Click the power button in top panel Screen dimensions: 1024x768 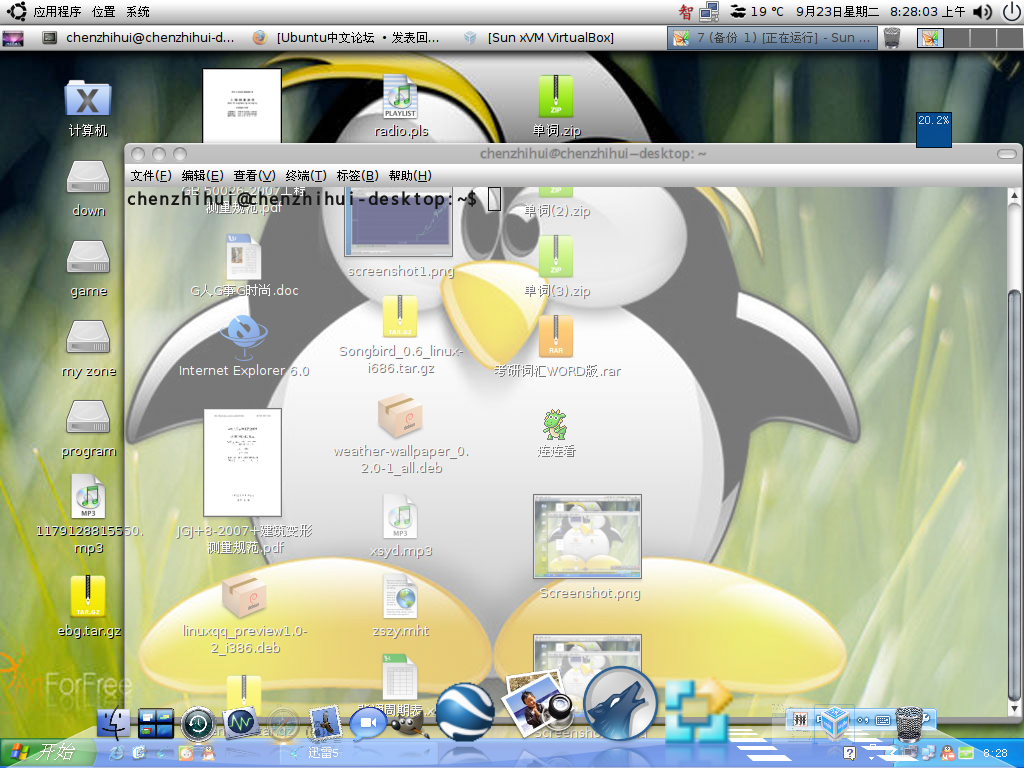coord(1012,12)
